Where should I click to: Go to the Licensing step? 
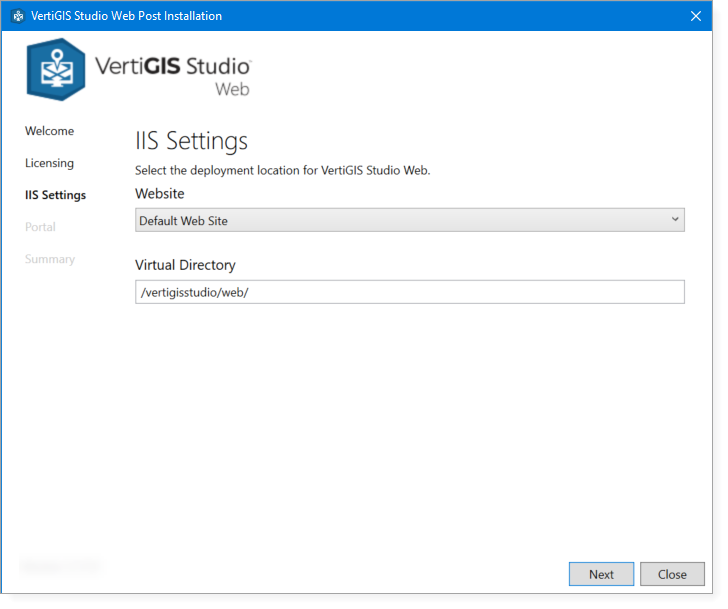click(x=49, y=163)
